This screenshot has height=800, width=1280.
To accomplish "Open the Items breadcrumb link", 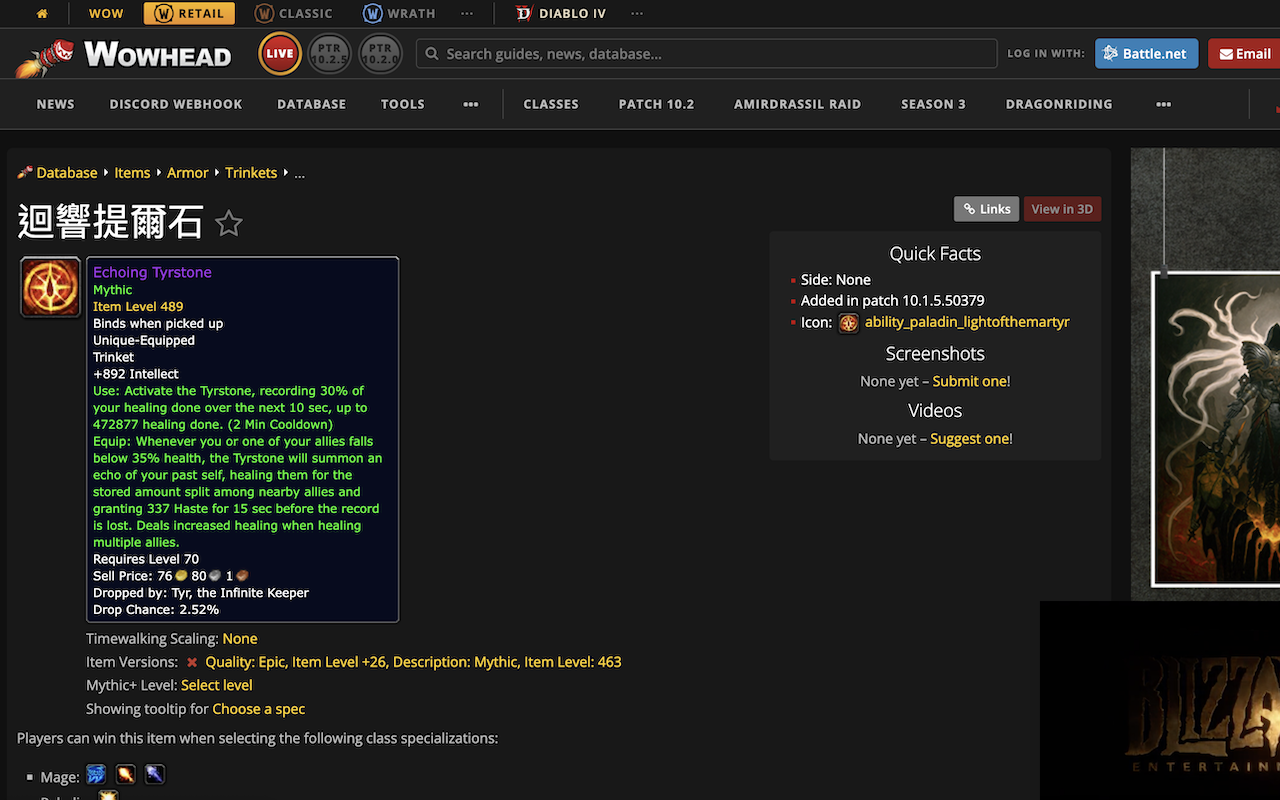I will (132, 173).
